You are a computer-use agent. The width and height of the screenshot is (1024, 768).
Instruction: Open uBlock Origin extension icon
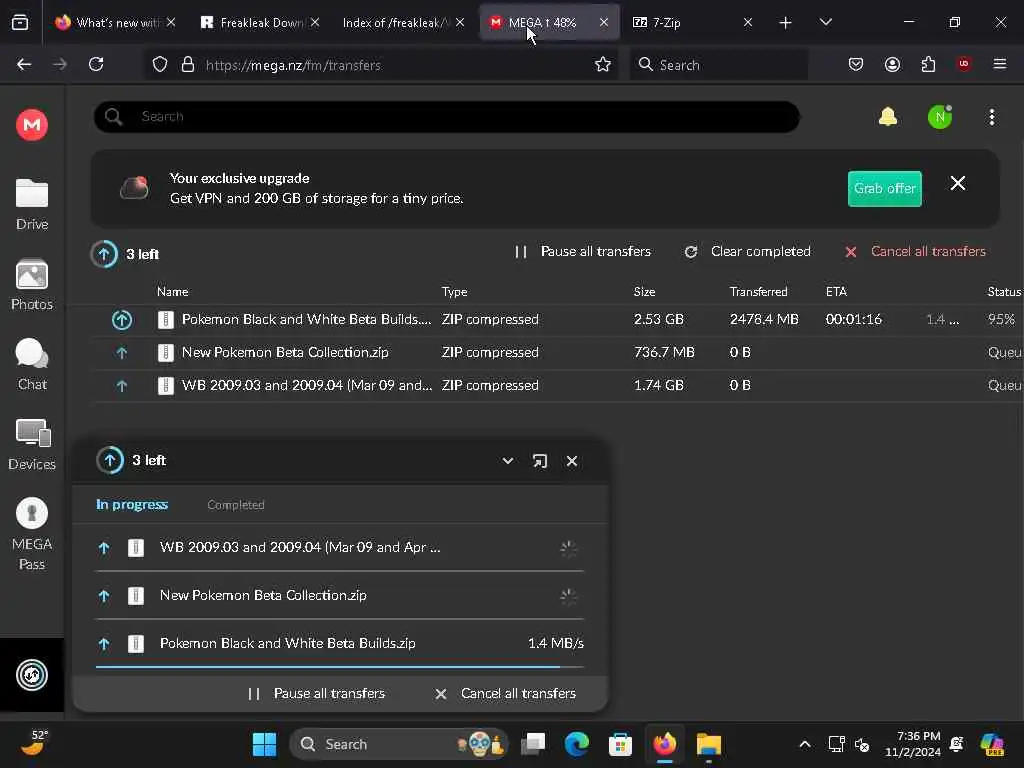(963, 64)
